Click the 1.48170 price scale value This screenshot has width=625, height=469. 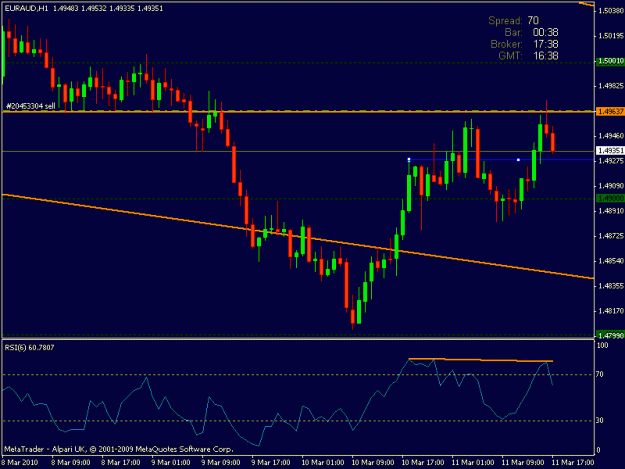[611, 311]
